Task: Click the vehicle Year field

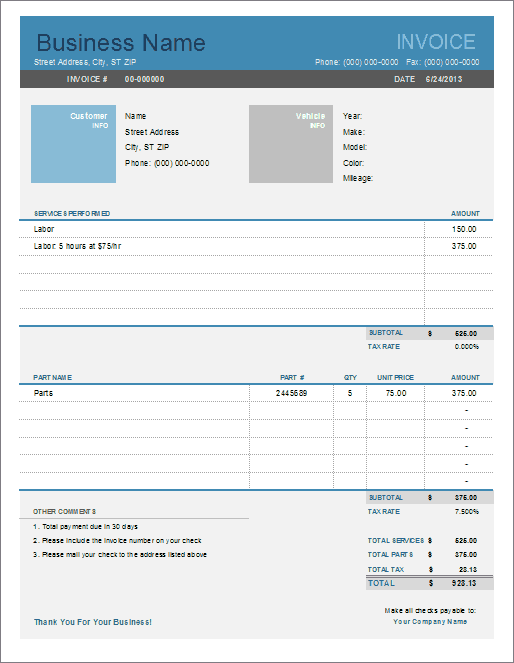Action: click(x=353, y=116)
